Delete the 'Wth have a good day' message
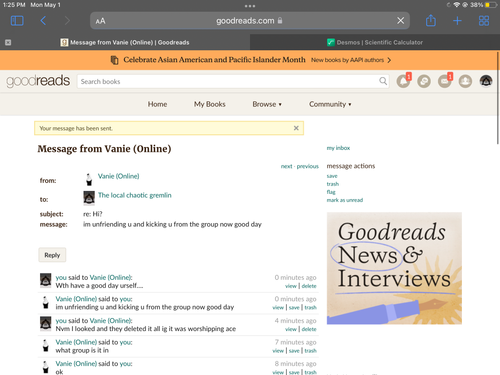This screenshot has width=500, height=375. point(309,286)
